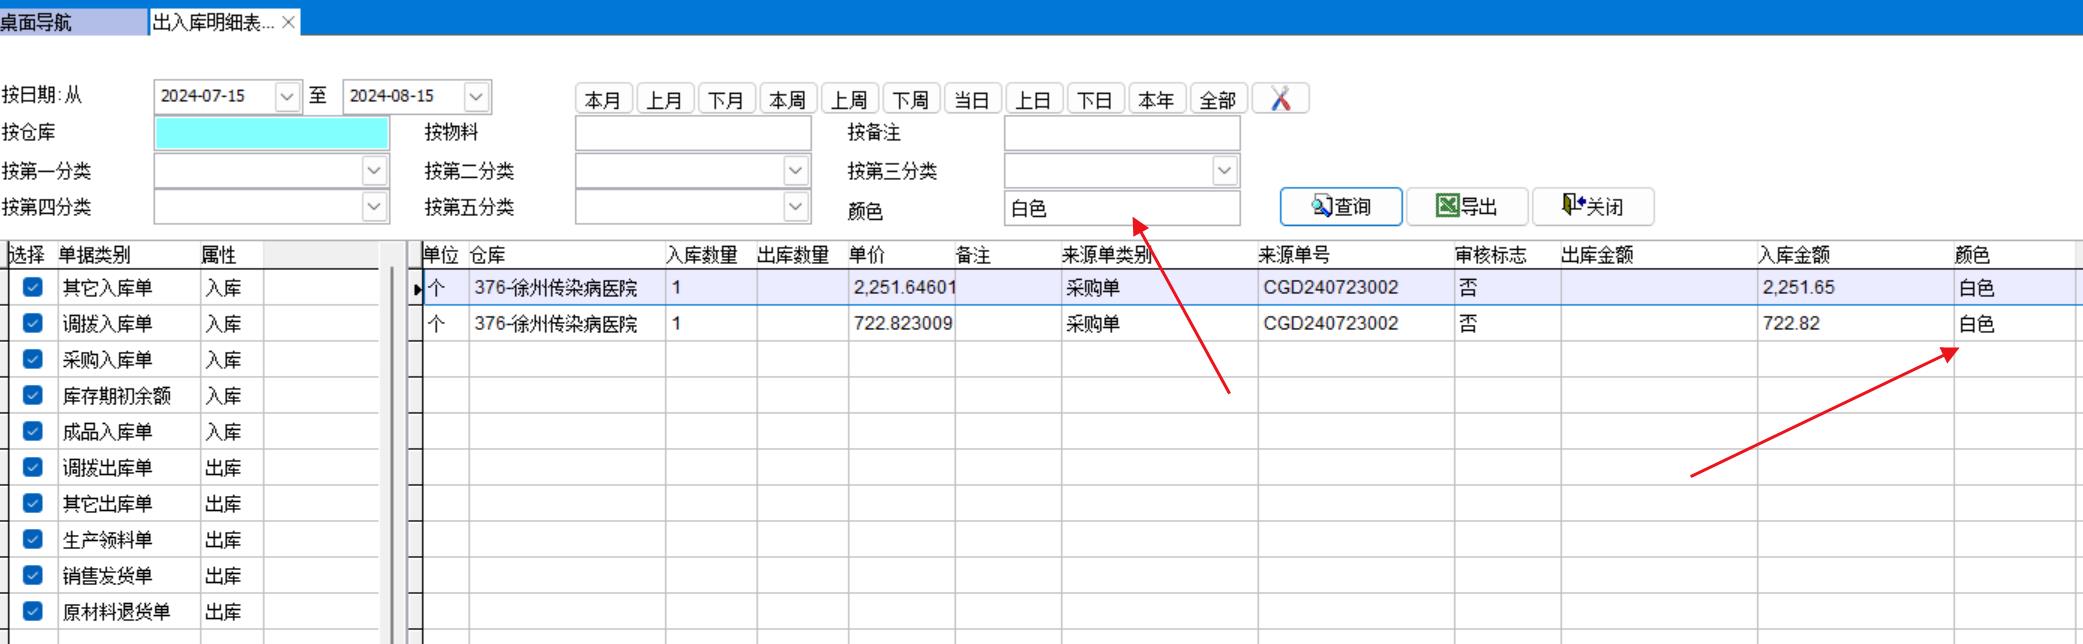Image resolution: width=2083 pixels, height=644 pixels.
Task: Expand the 按第一分类 dropdown
Action: click(x=374, y=171)
